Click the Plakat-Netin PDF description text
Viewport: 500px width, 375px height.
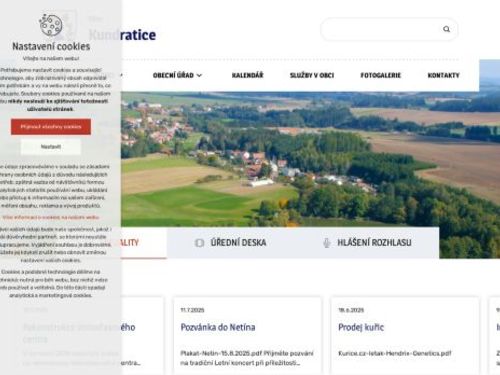click(x=247, y=358)
